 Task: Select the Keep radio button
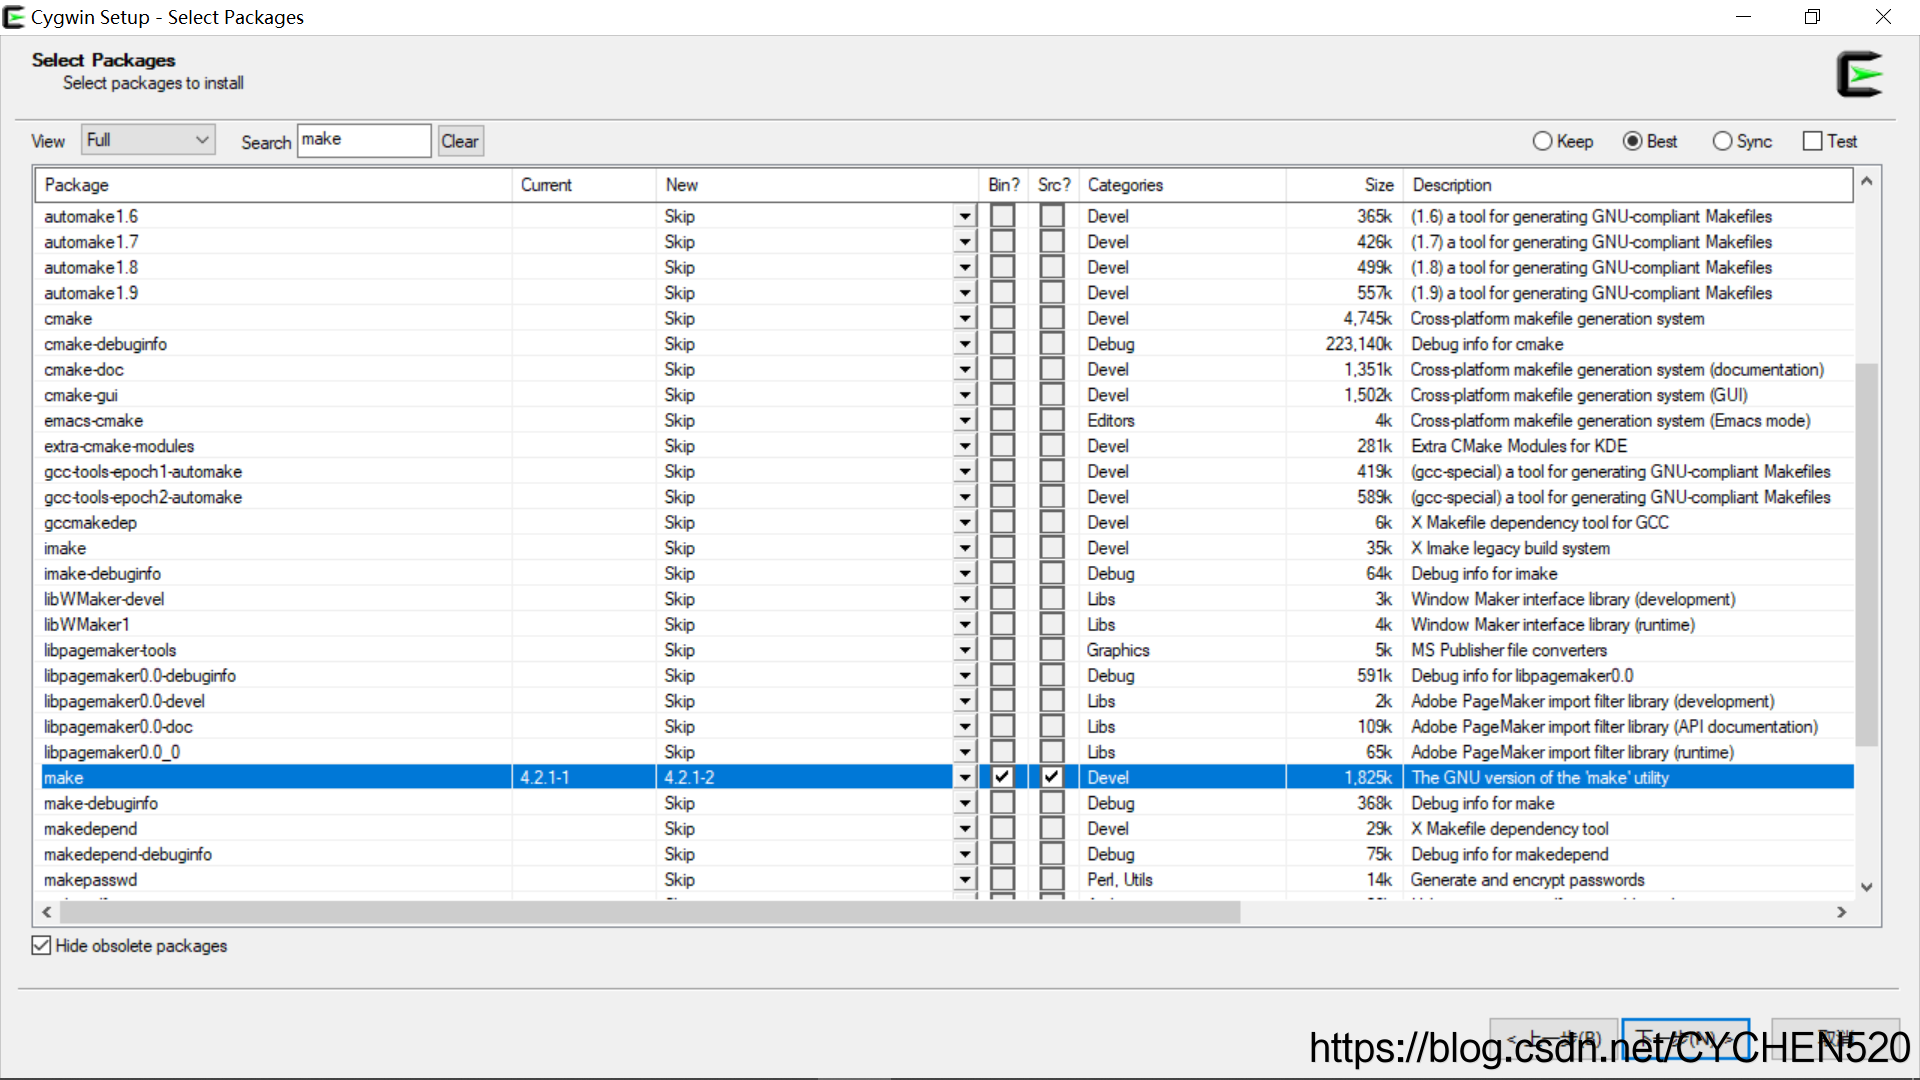click(1542, 141)
